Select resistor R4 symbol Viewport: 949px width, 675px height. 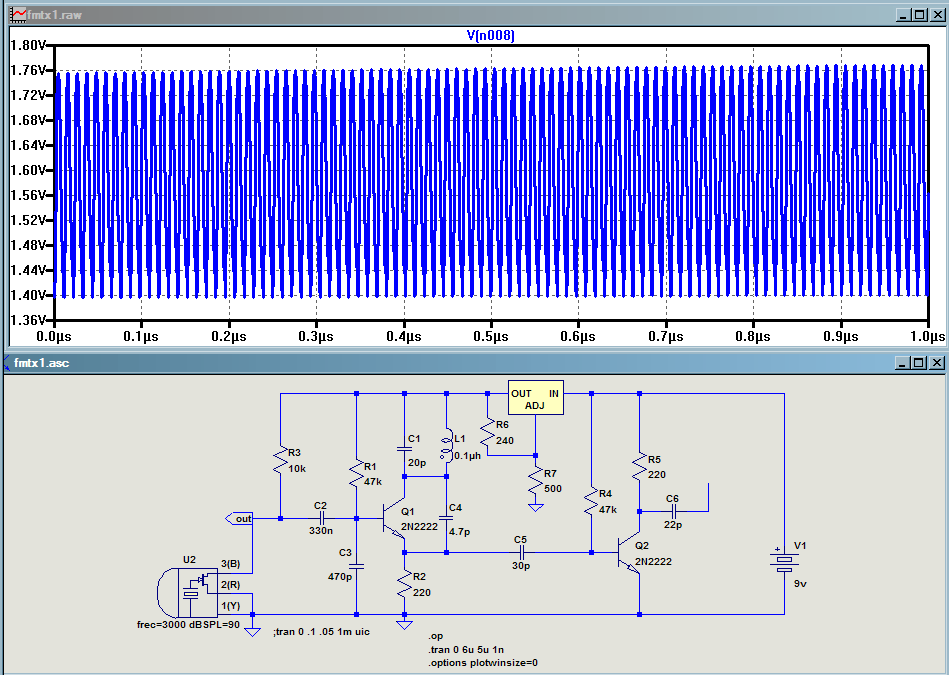591,502
